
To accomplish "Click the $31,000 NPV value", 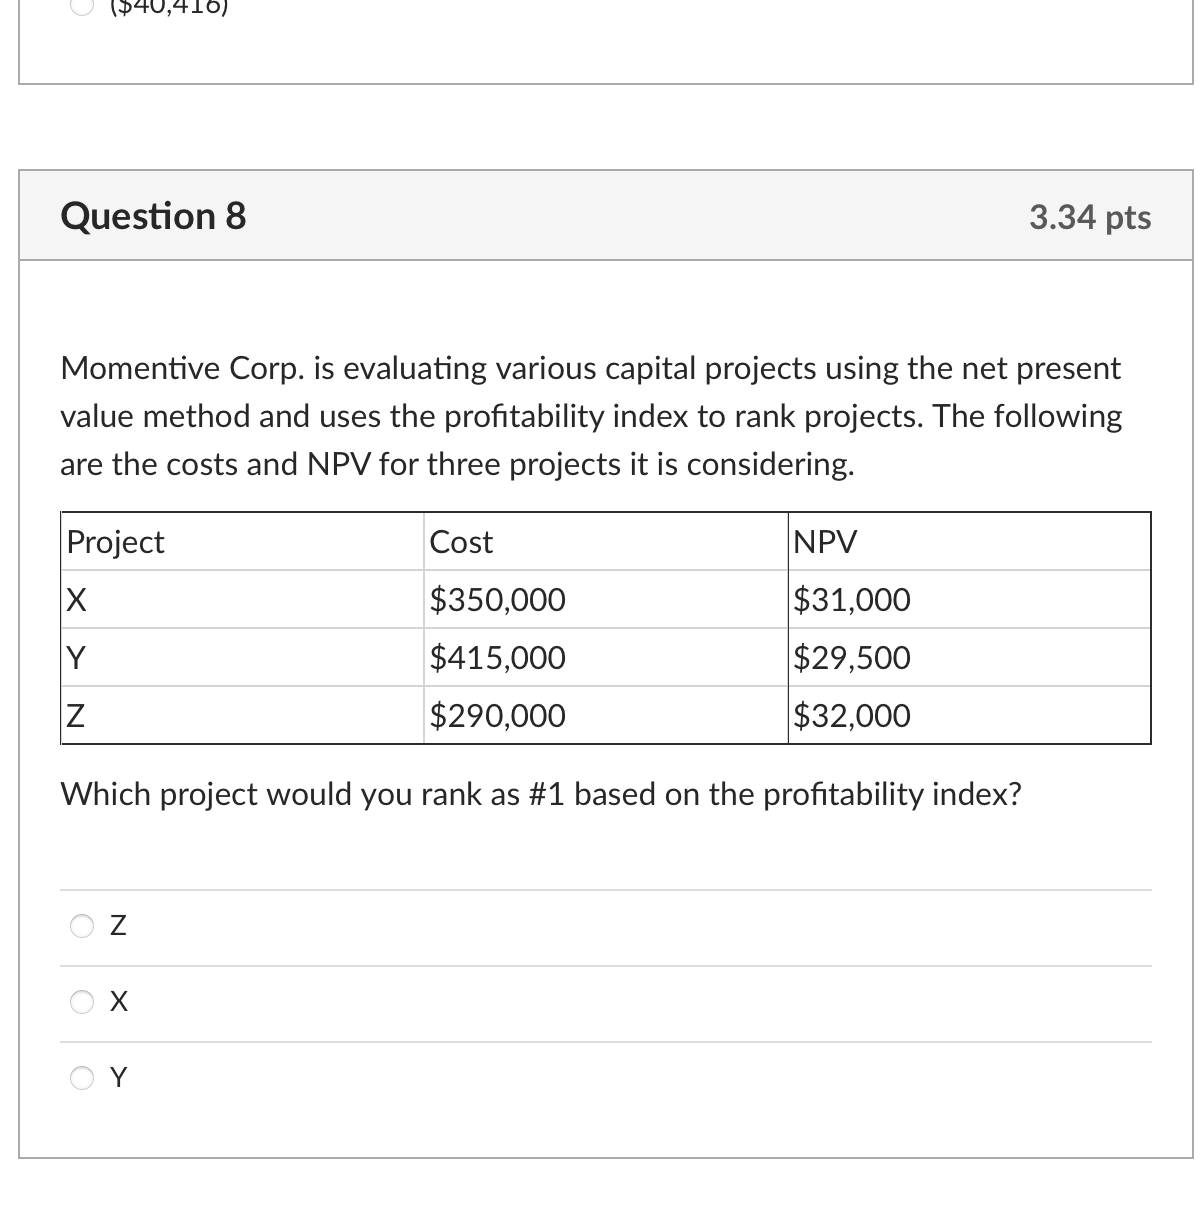I will point(853,599).
